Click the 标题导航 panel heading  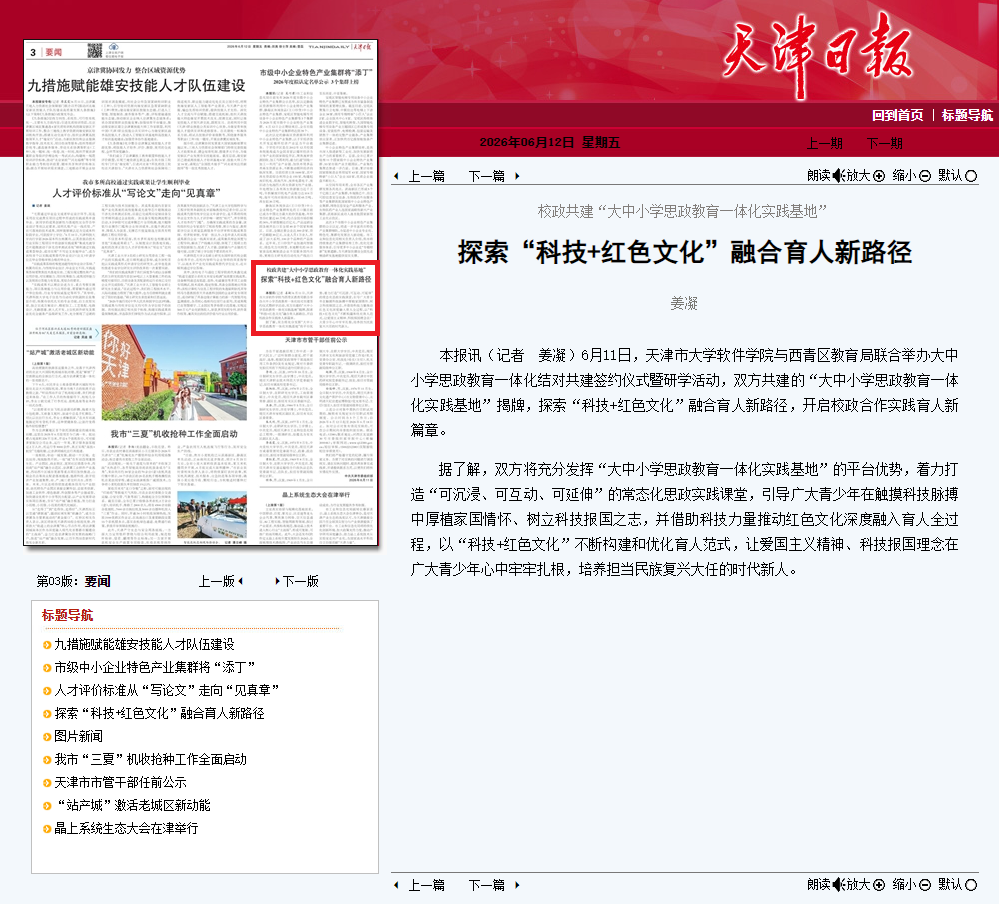pyautogui.click(x=68, y=615)
